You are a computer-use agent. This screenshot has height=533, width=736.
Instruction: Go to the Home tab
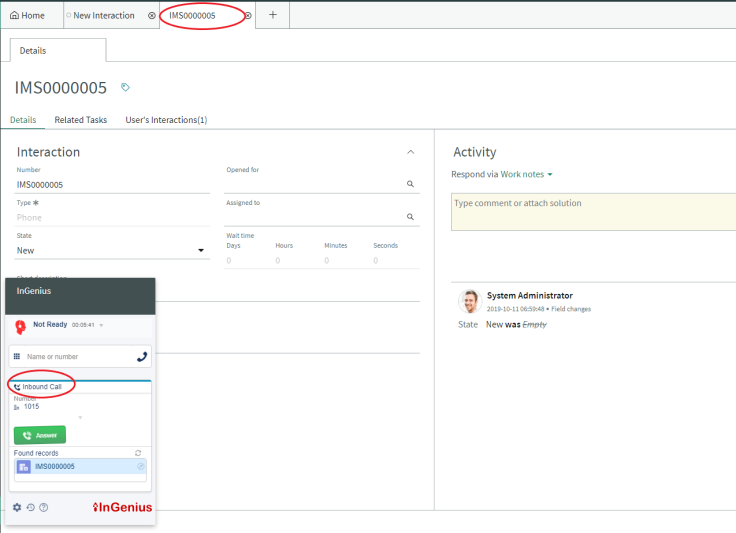[27, 15]
